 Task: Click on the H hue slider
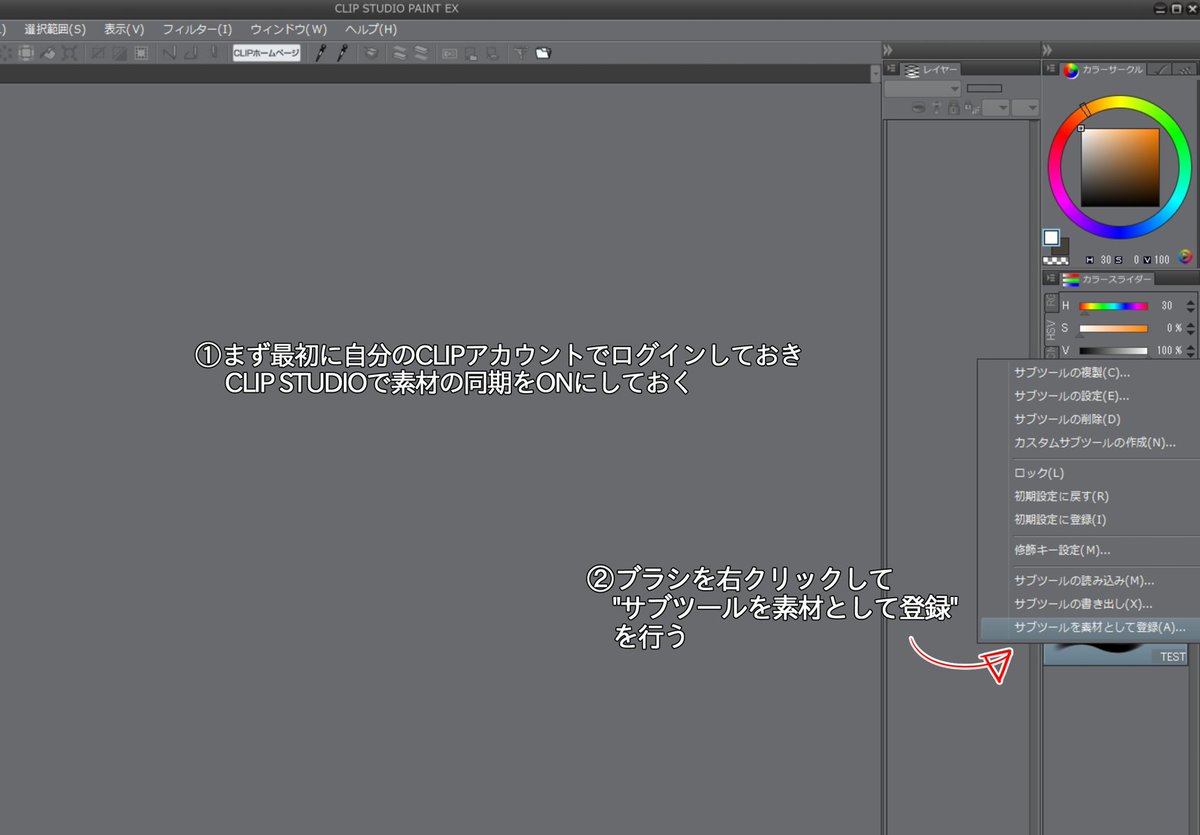pyautogui.click(x=1114, y=306)
